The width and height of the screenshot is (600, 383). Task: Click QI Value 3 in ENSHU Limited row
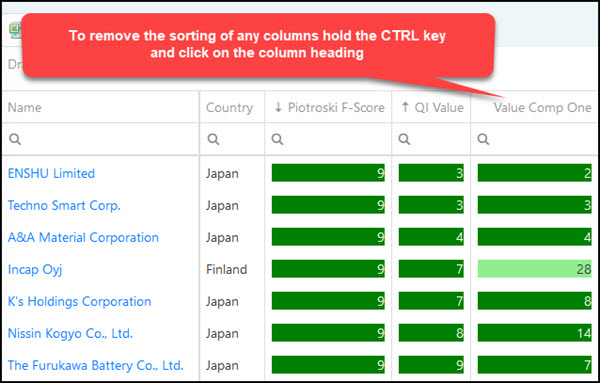point(431,173)
